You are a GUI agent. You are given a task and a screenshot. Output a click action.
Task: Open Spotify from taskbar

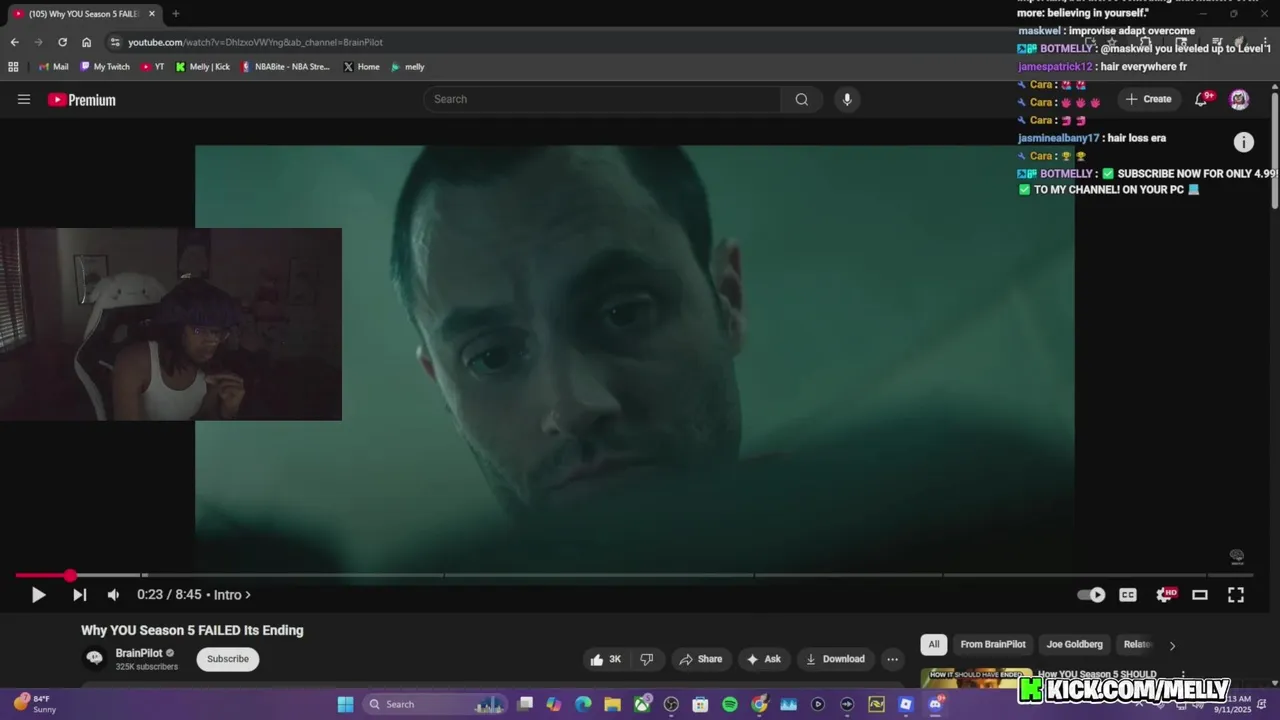click(730, 704)
